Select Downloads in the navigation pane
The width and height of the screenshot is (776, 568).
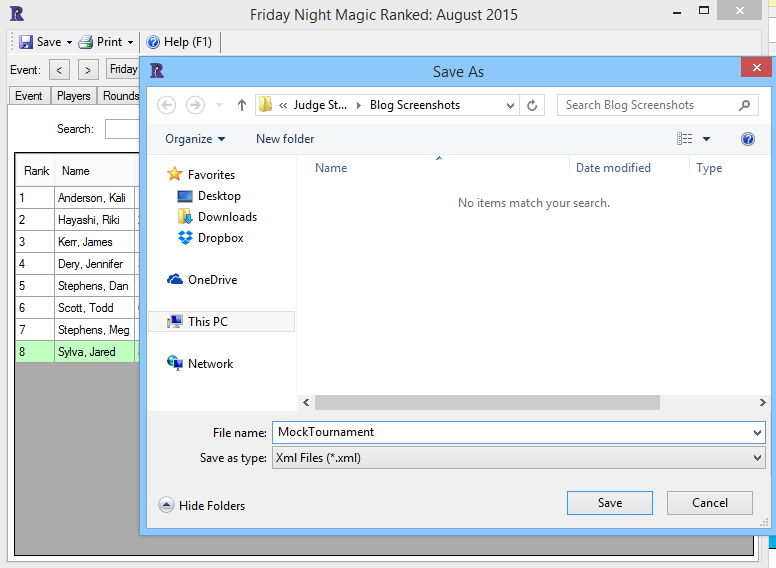(217, 217)
